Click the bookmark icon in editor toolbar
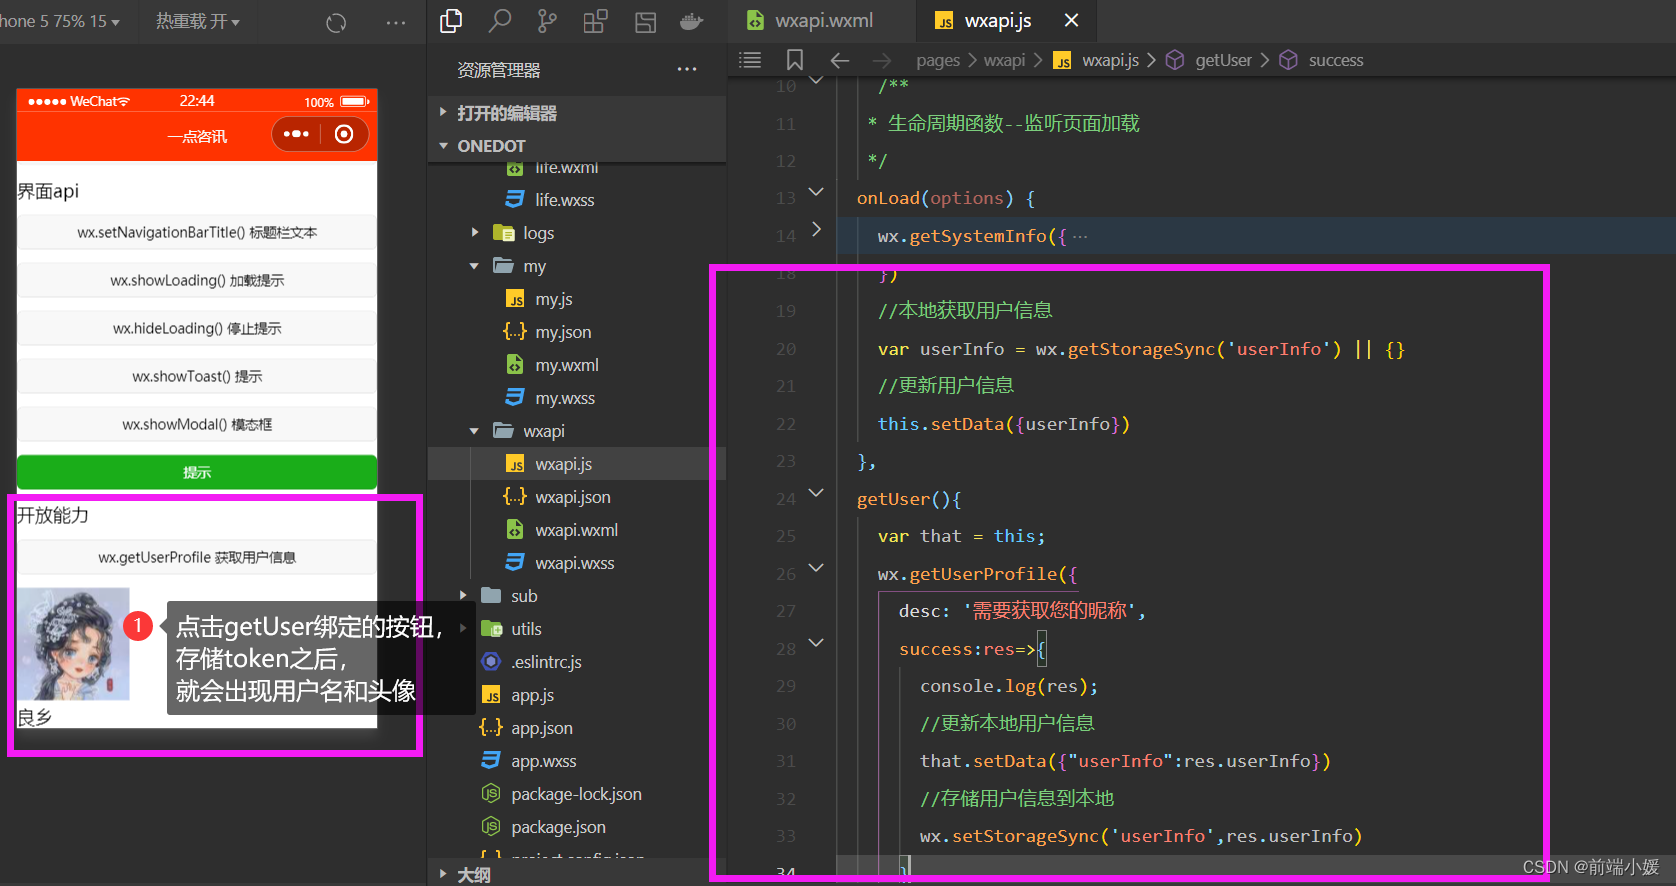This screenshot has height=886, width=1676. [795, 60]
